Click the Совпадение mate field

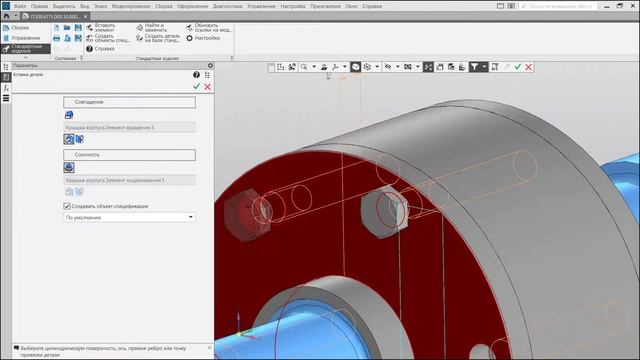click(x=129, y=102)
